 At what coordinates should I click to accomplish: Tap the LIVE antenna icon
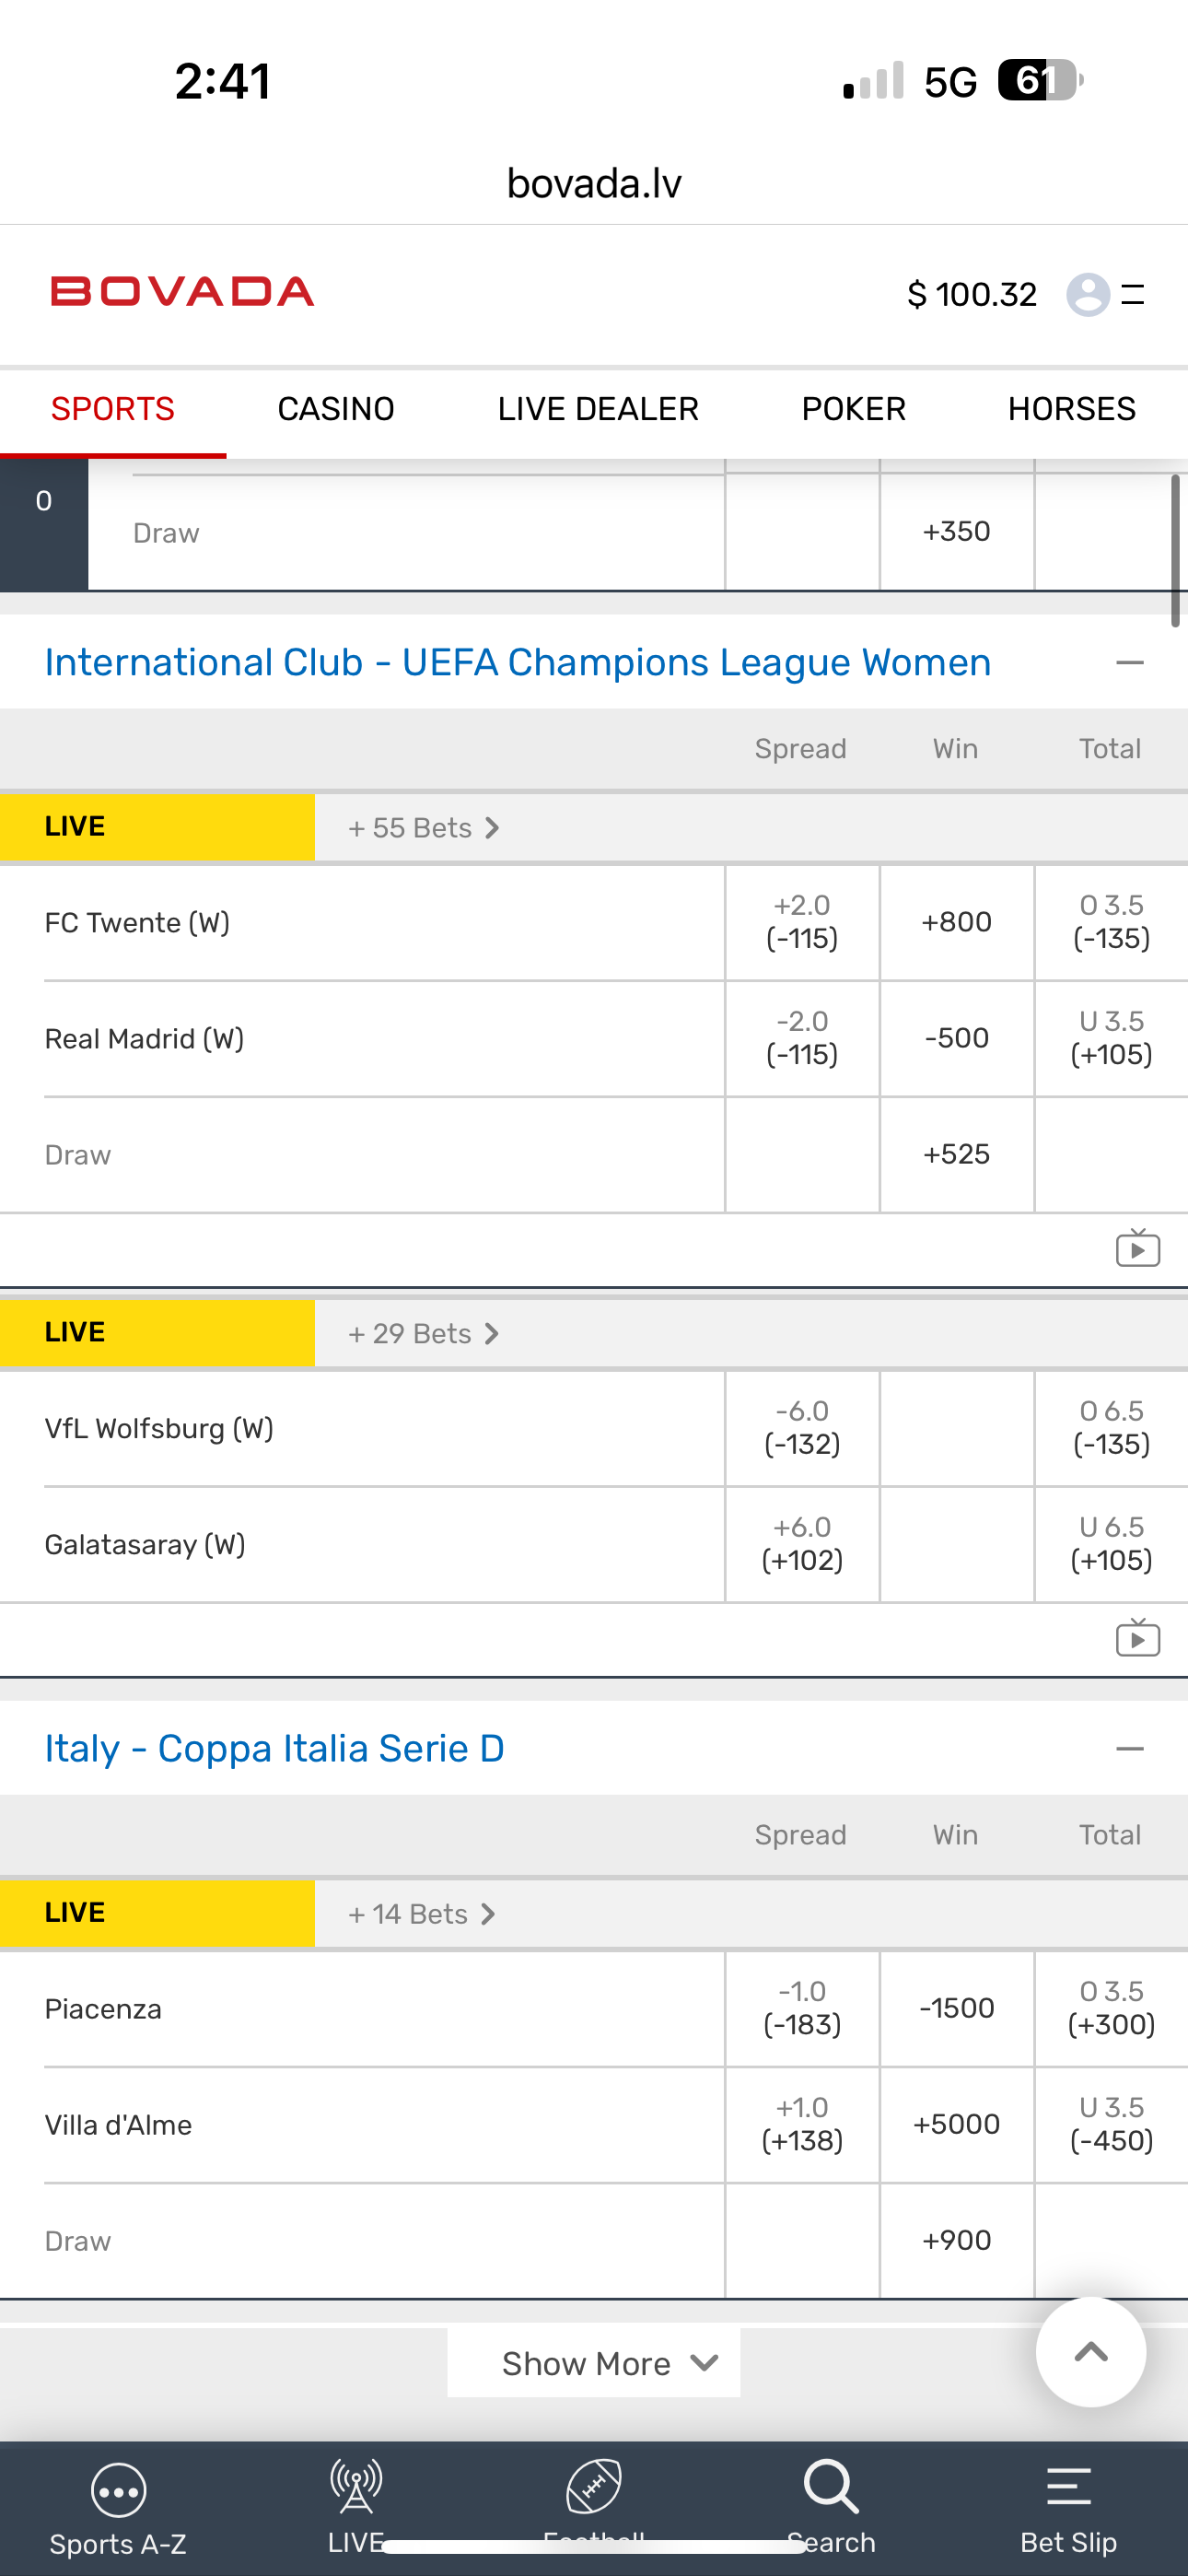click(356, 2488)
